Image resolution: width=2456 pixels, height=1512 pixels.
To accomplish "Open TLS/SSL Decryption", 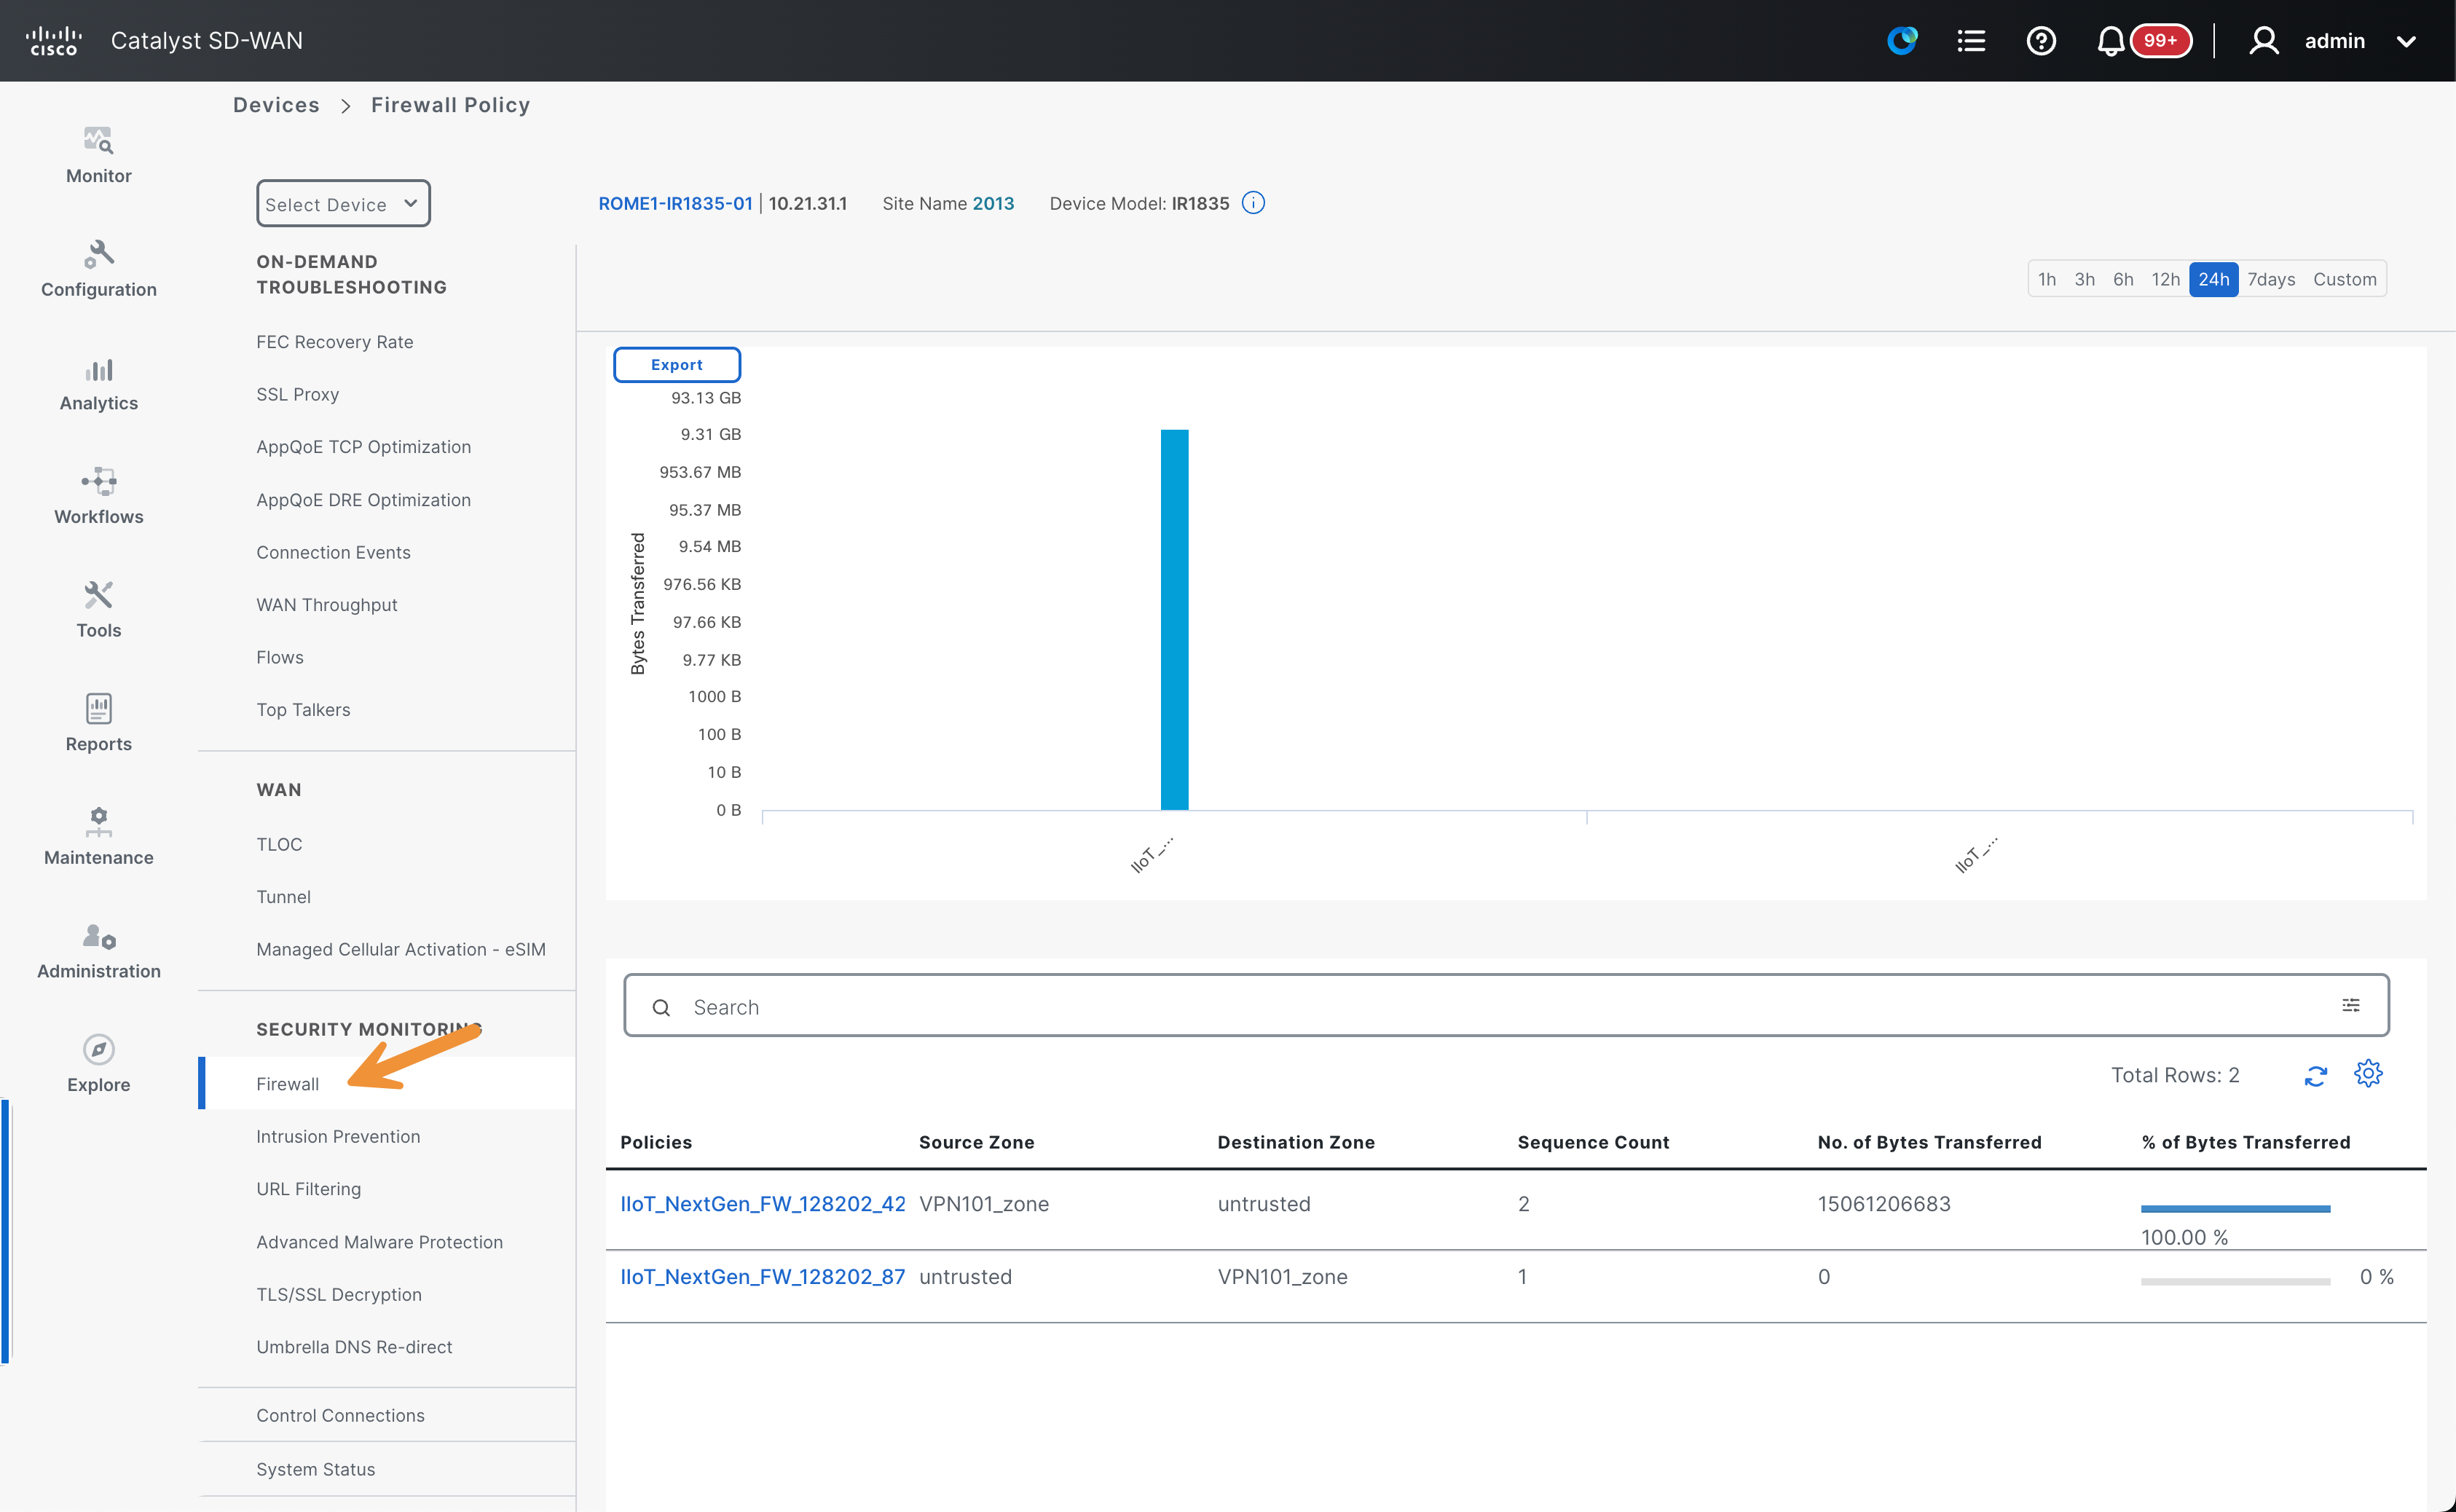I will 338,1294.
